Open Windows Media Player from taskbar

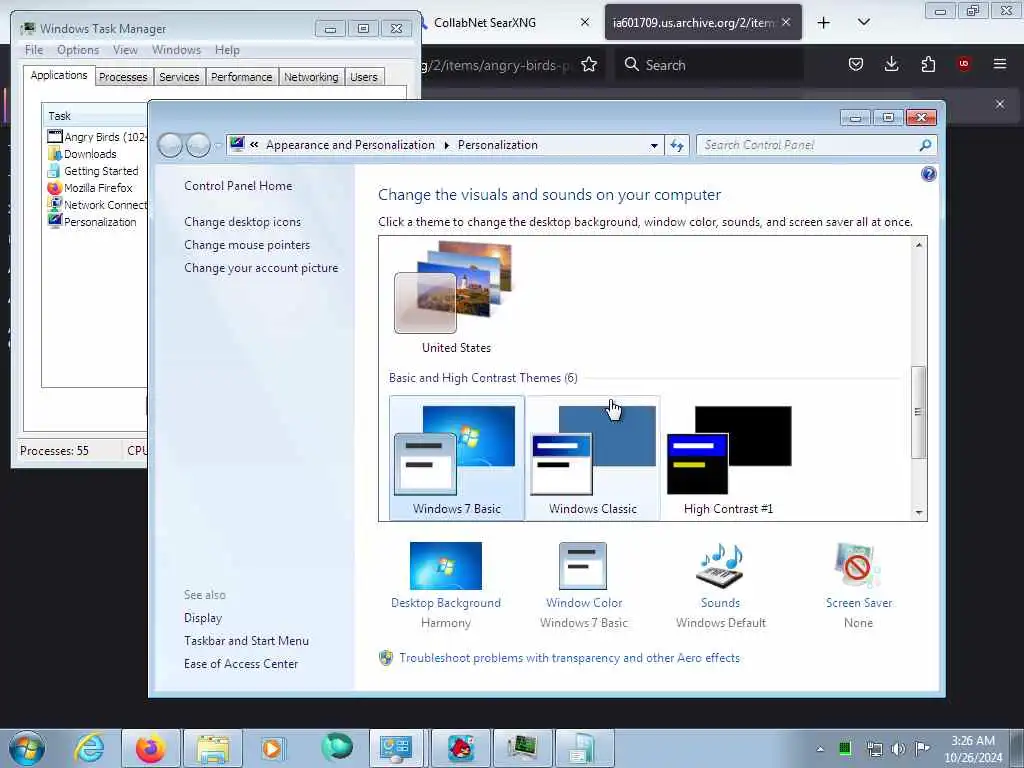tap(272, 748)
